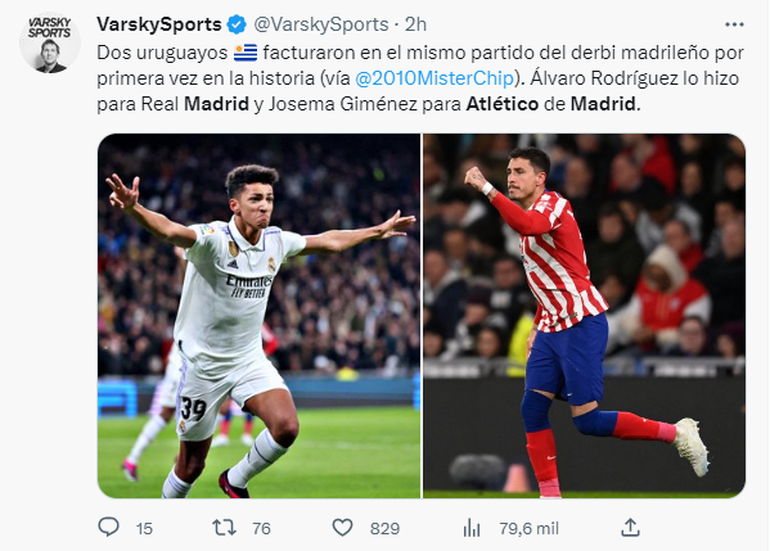View the Real Madrid player photo
Viewport: 770px width, 551px height.
click(x=259, y=316)
